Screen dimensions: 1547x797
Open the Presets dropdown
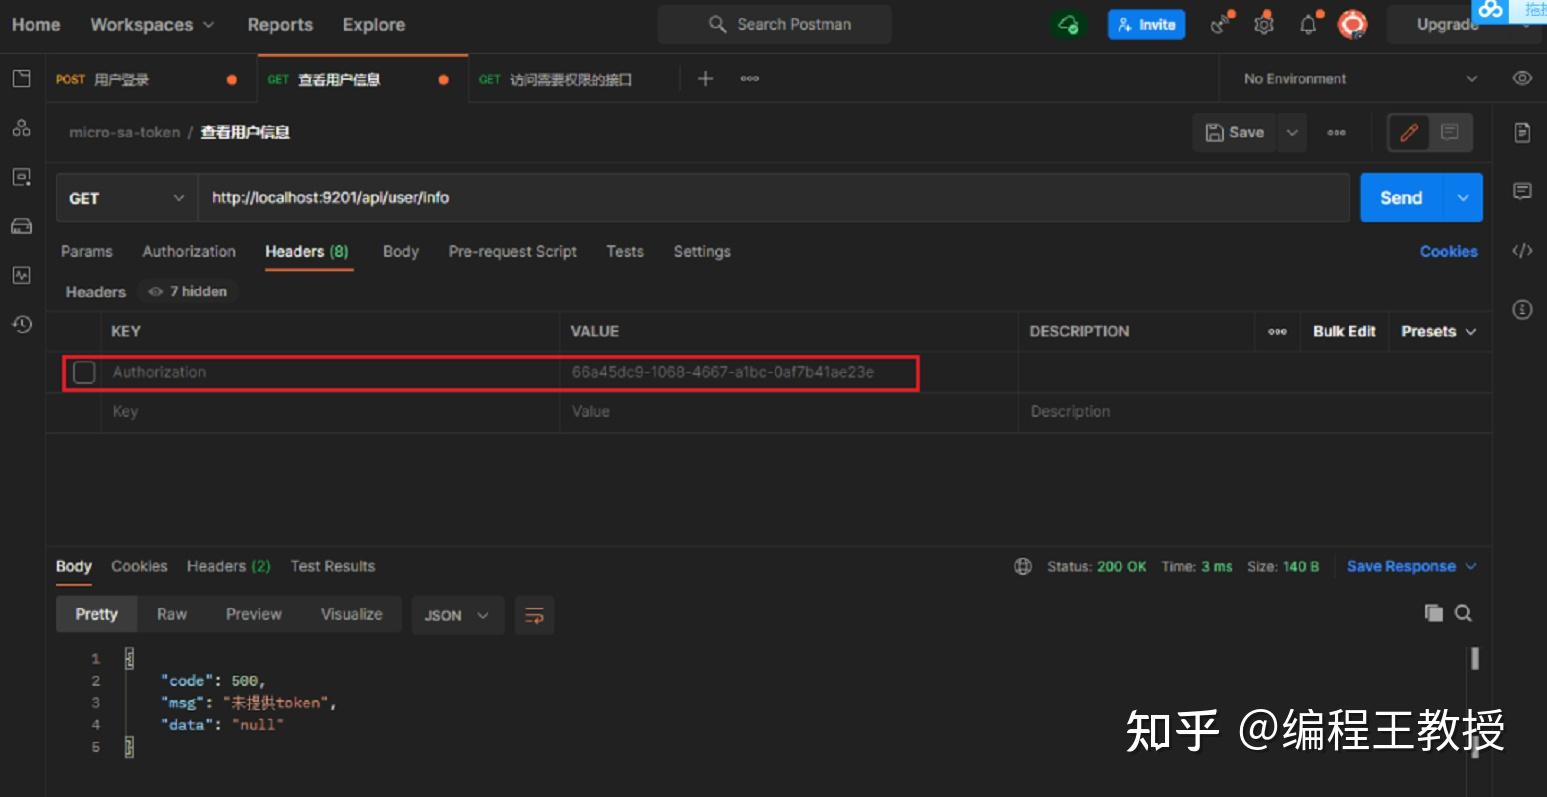pos(1438,331)
